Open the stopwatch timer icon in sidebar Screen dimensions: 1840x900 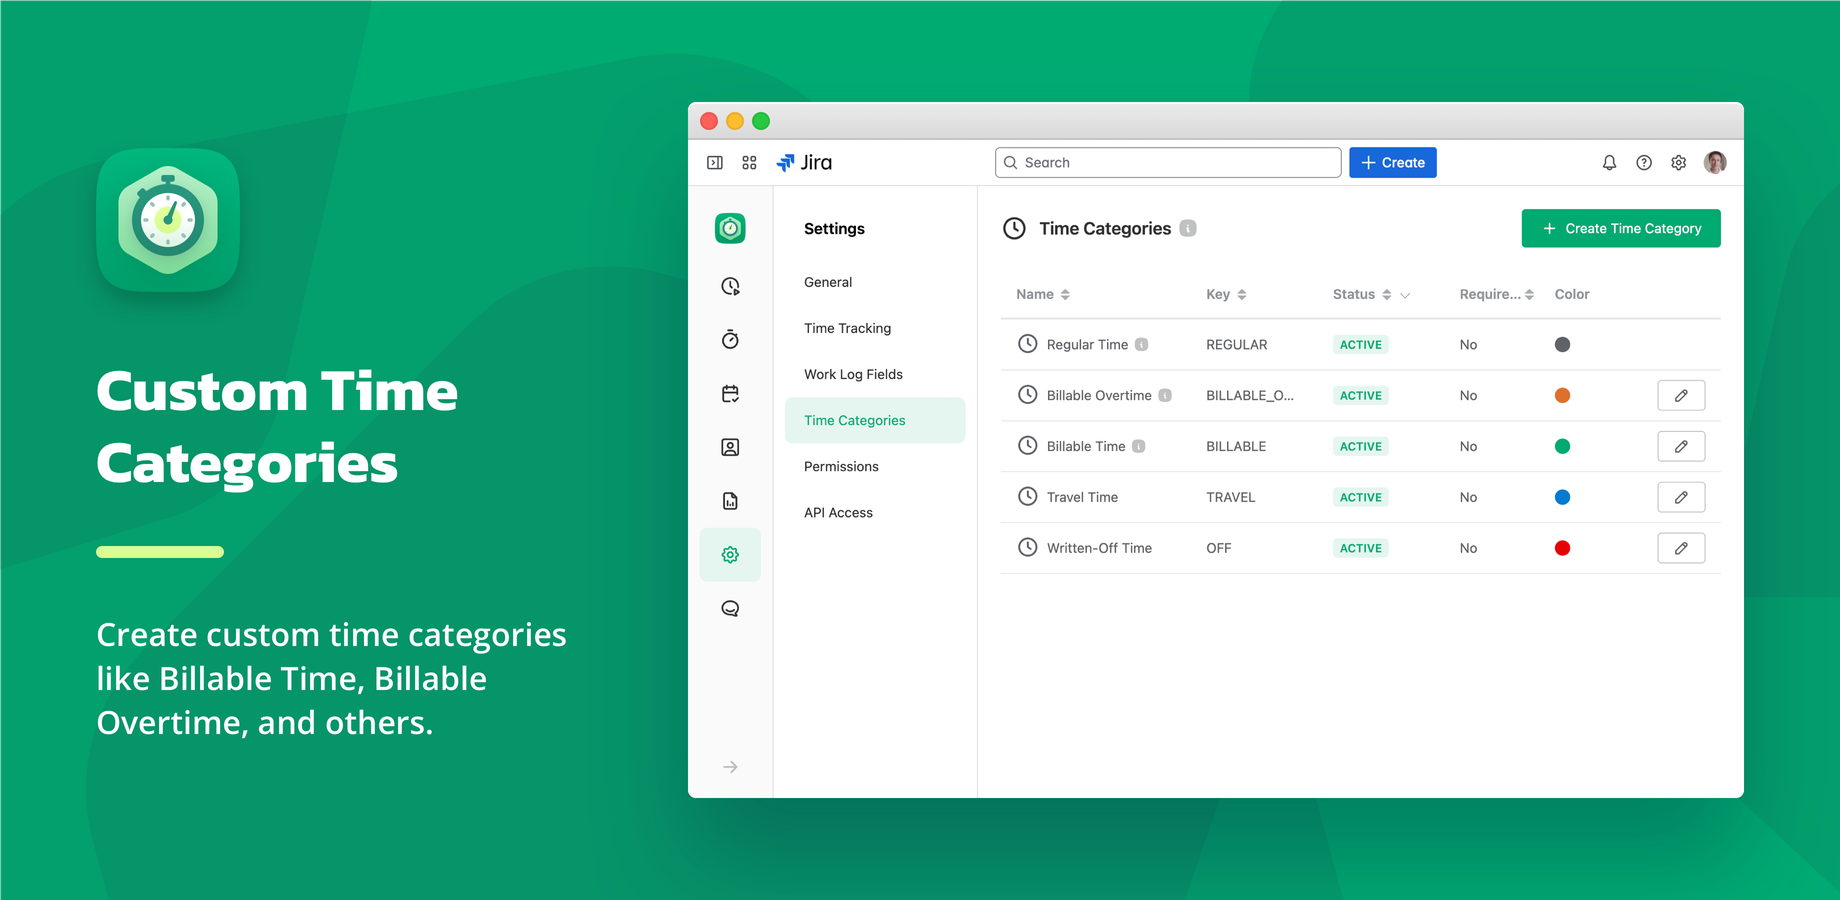730,340
